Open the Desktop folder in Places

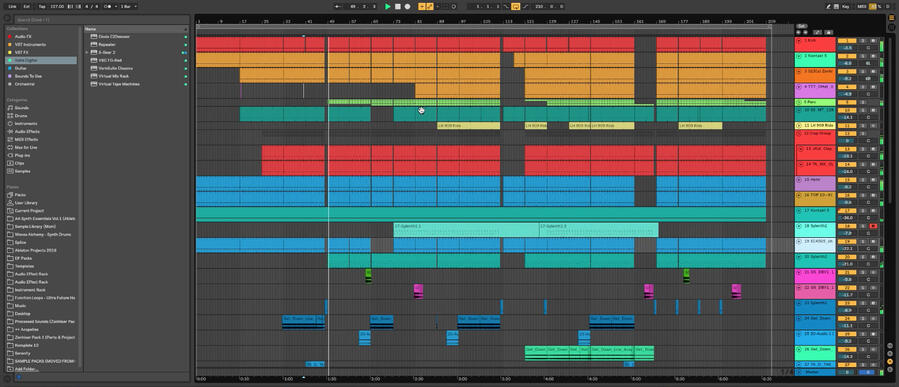[x=22, y=314]
